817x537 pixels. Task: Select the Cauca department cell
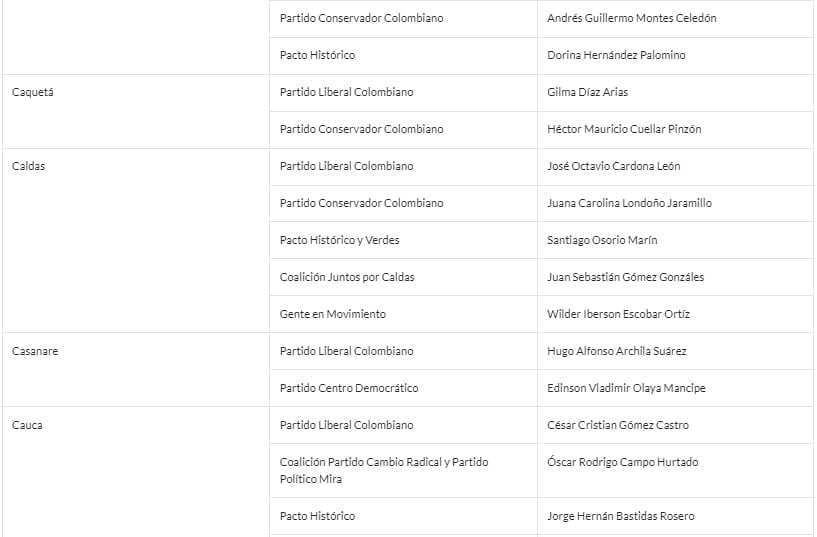pos(27,425)
